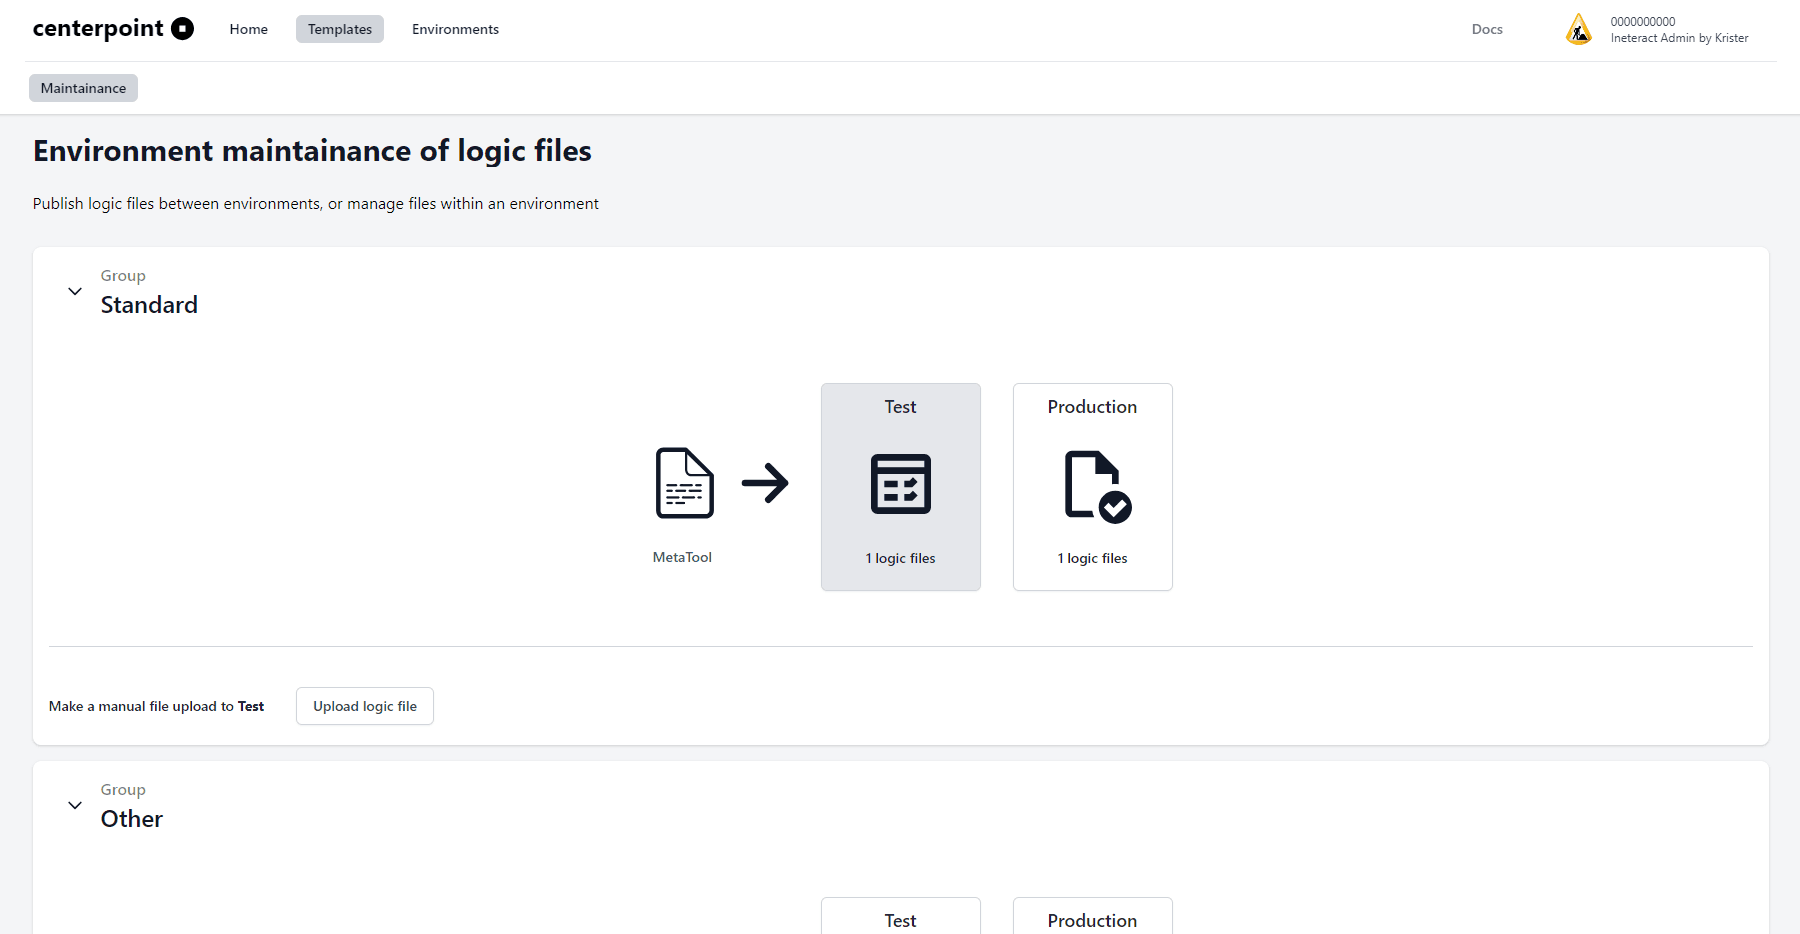
Task: Collapse the Standard group
Action: (x=75, y=291)
